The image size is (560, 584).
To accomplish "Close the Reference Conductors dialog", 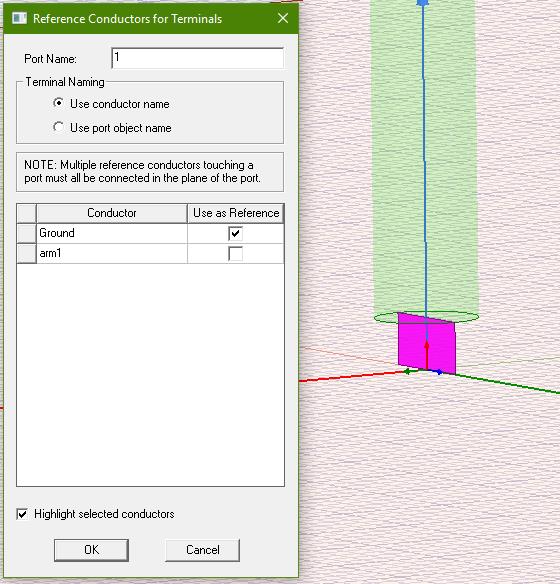I will 283,18.
